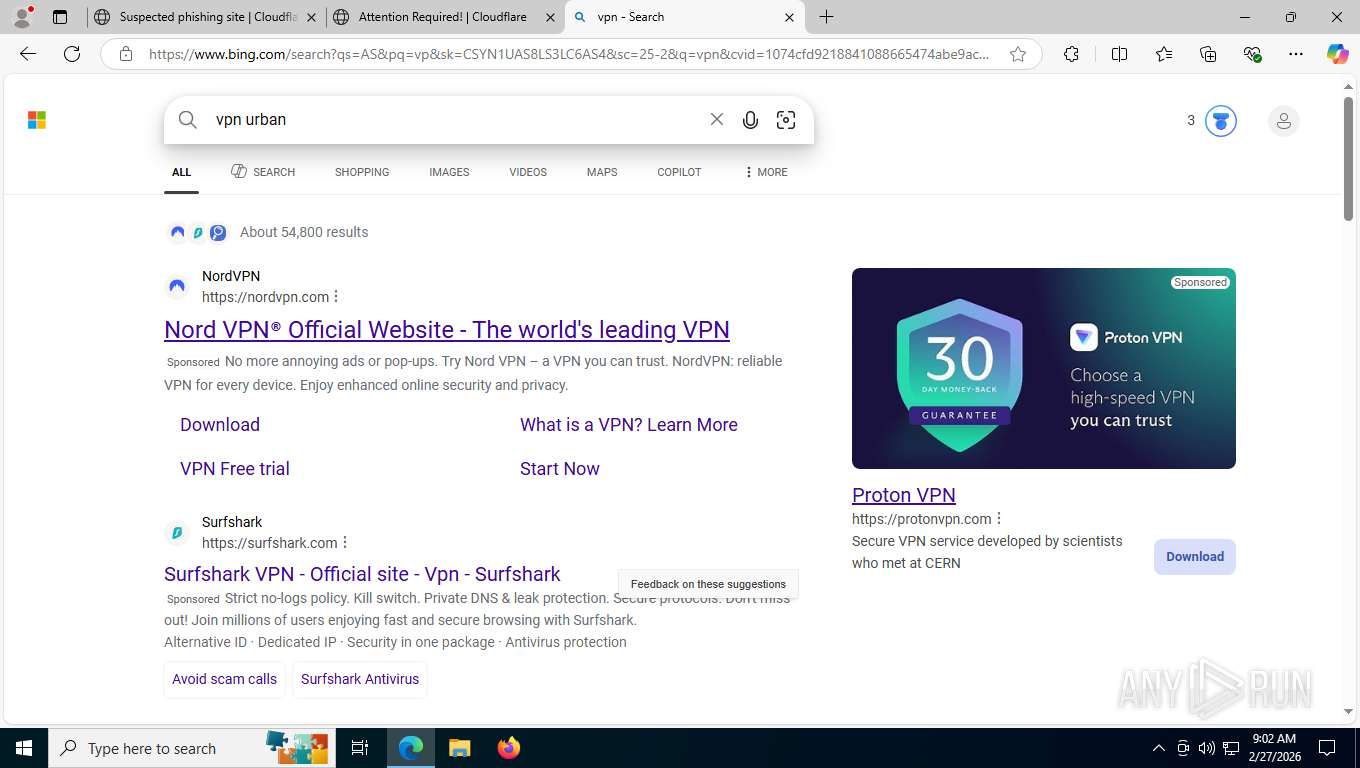Open VPN Free trial sitelink
This screenshot has width=1360, height=768.
click(x=235, y=469)
